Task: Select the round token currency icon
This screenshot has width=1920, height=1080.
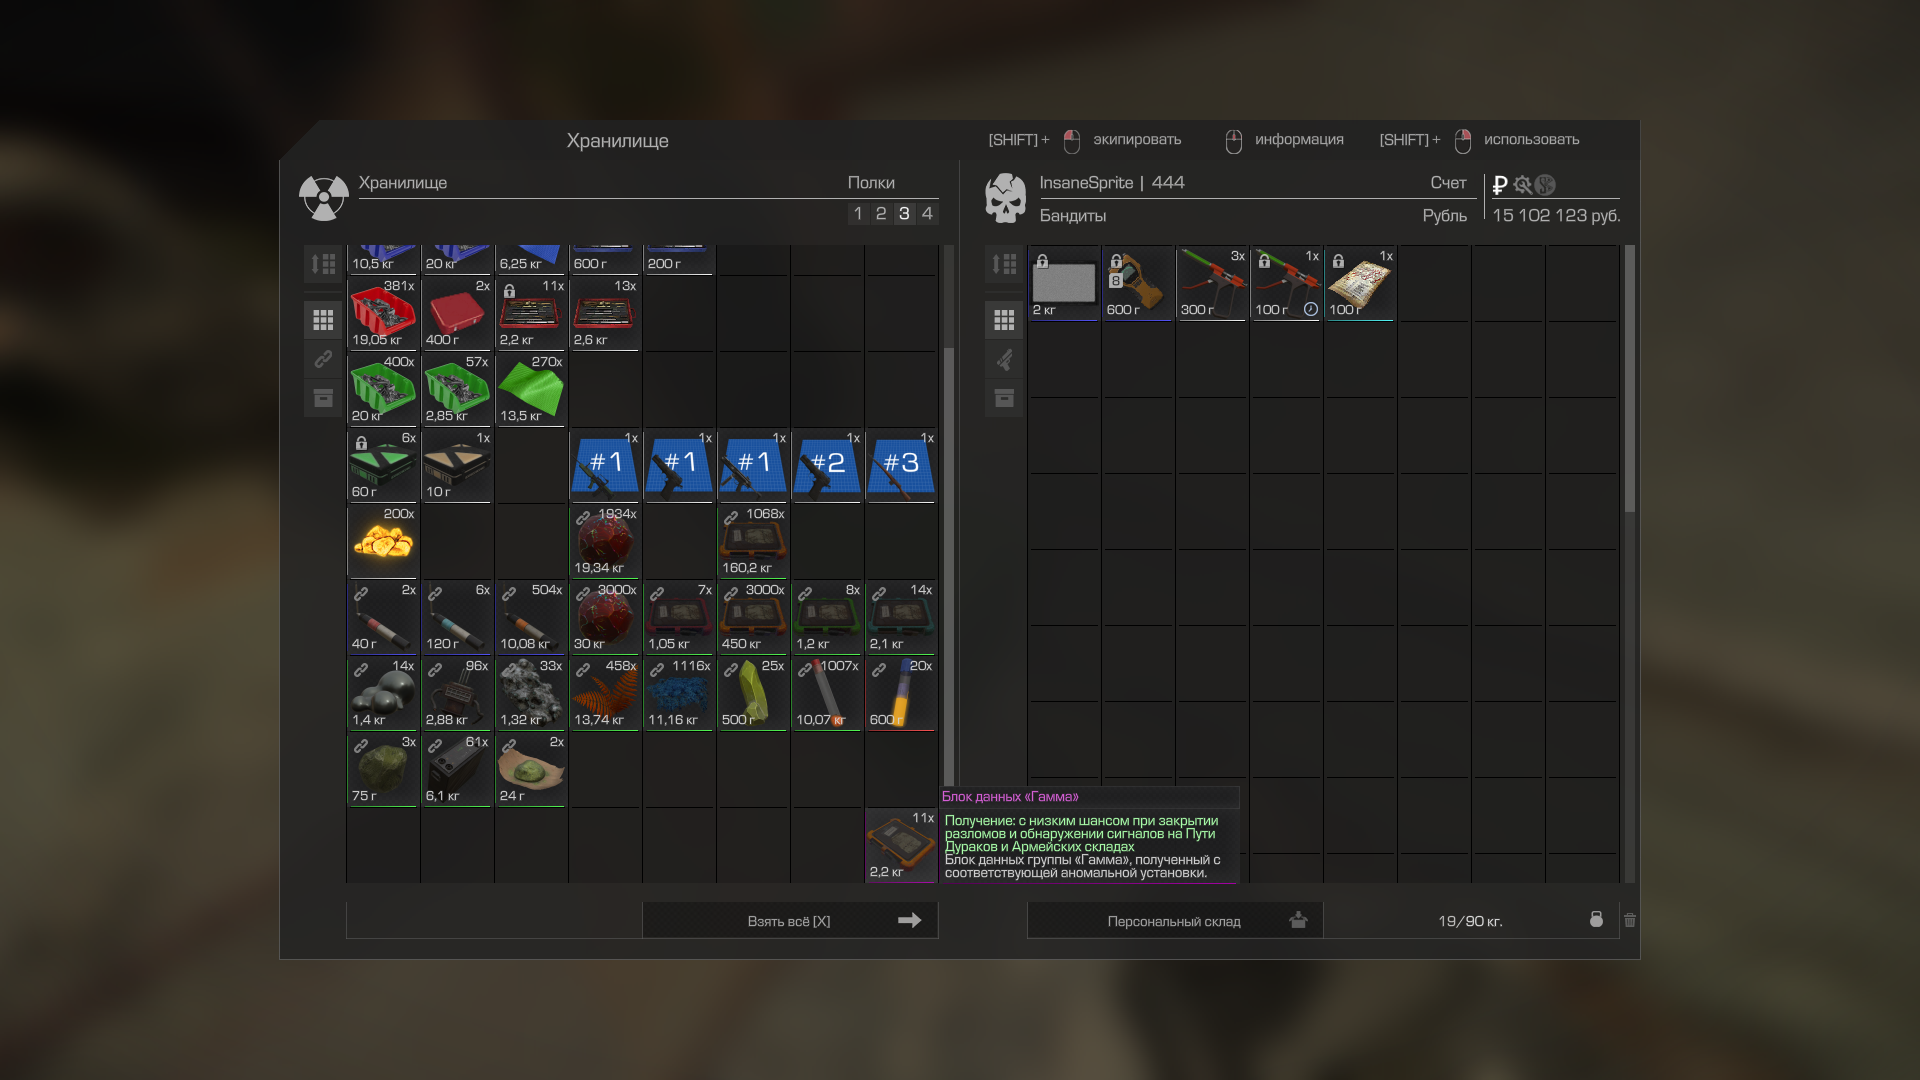Action: [x=1545, y=184]
